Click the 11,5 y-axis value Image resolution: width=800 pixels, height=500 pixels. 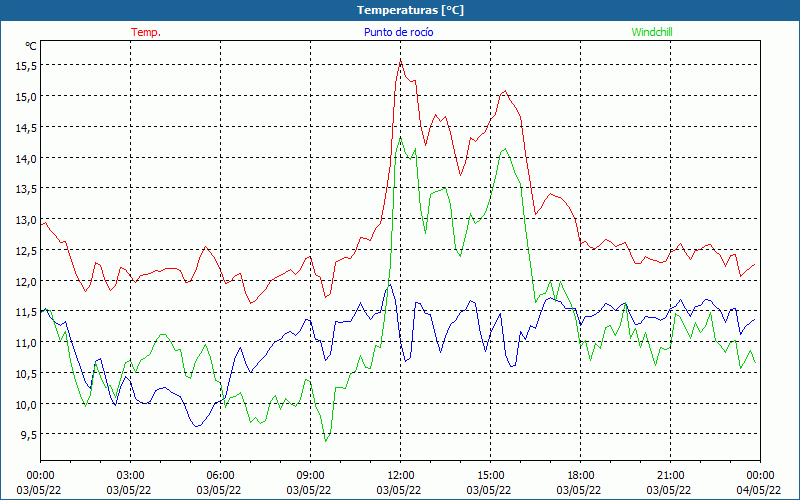tap(26, 312)
